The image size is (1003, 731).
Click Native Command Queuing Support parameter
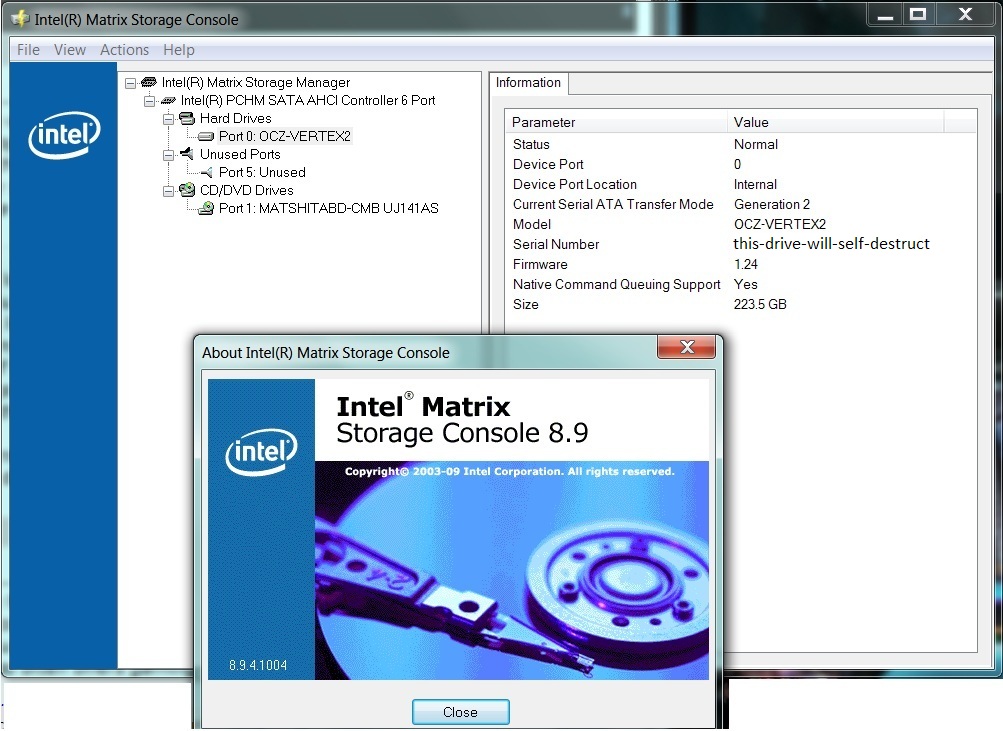coord(617,284)
